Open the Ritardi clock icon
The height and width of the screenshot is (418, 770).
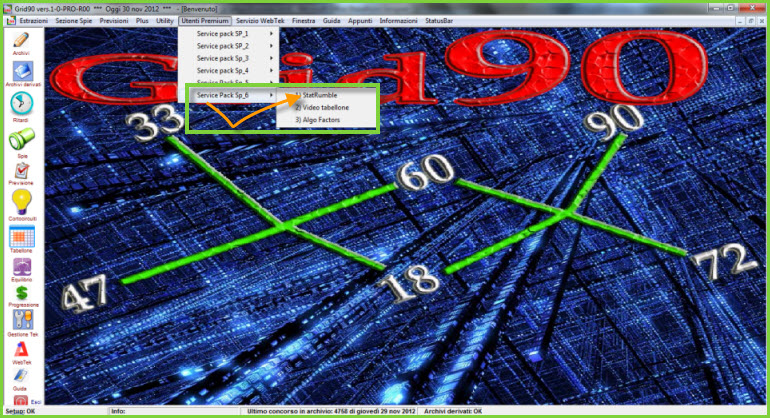(21, 106)
